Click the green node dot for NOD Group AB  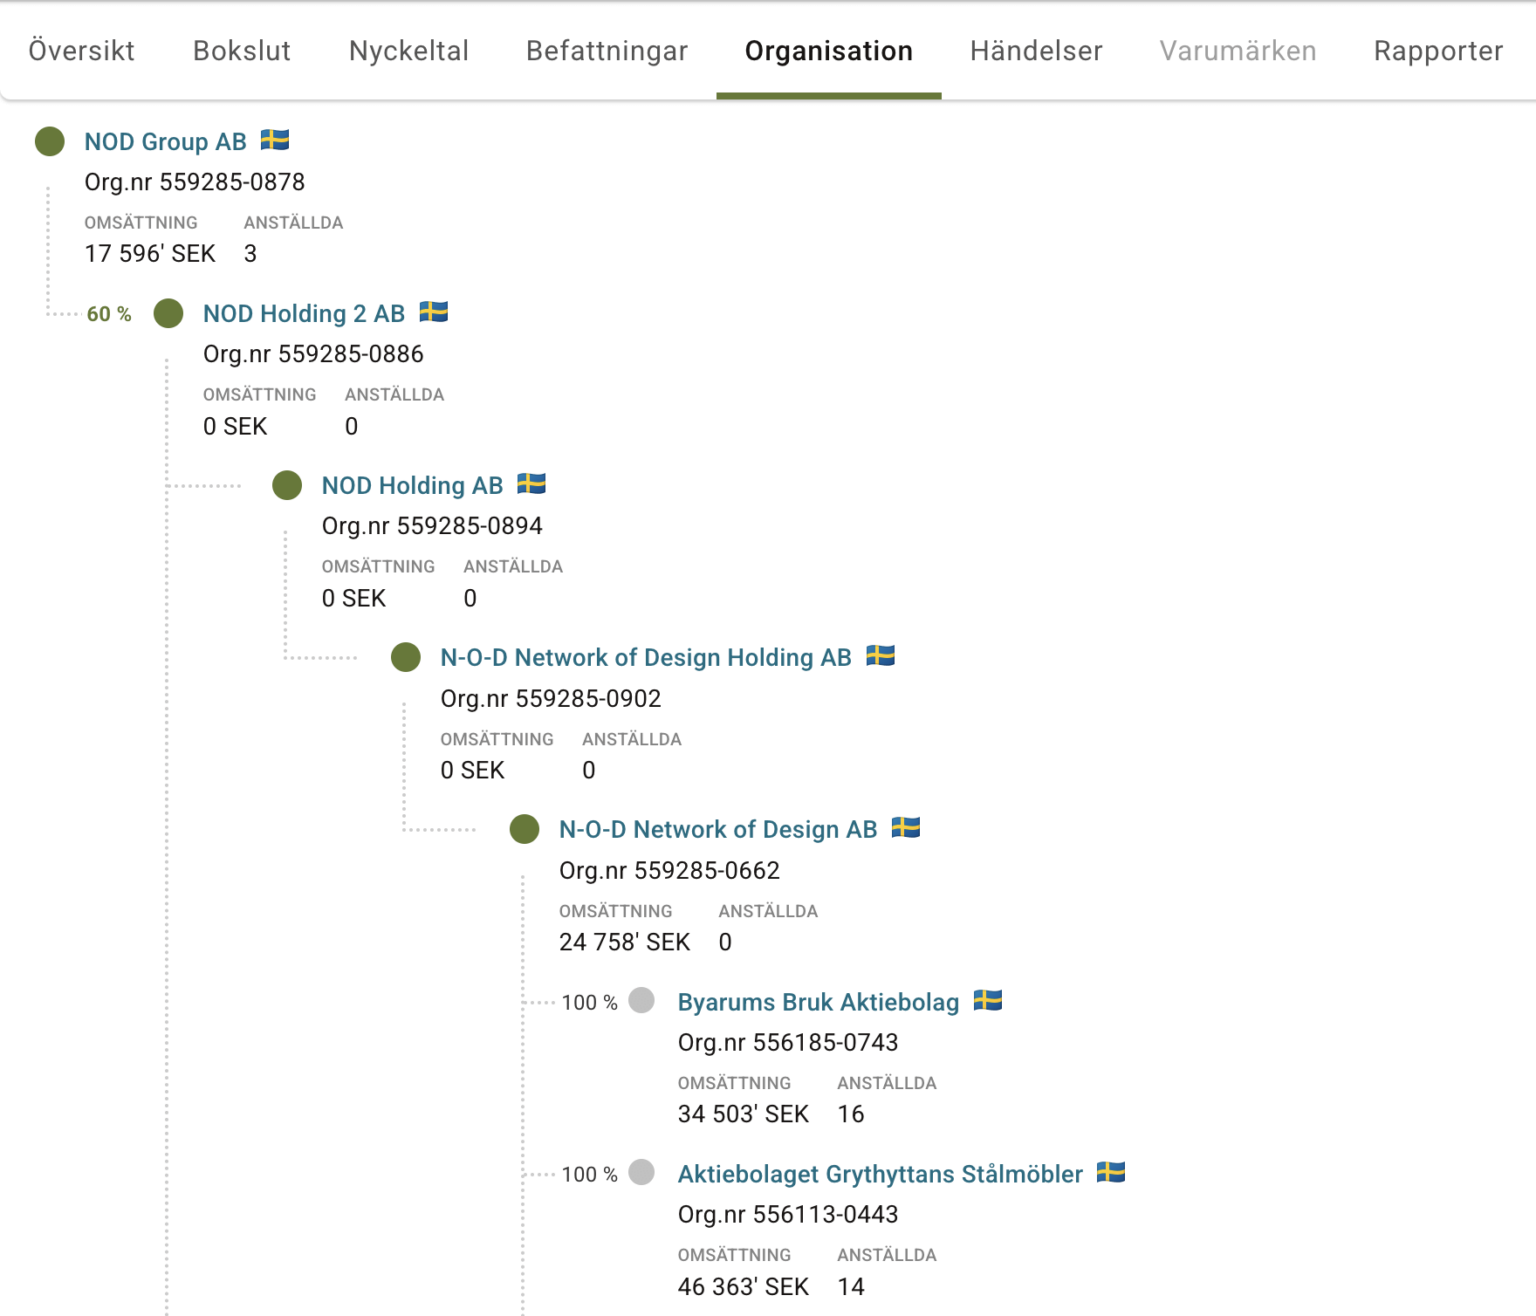click(50, 142)
